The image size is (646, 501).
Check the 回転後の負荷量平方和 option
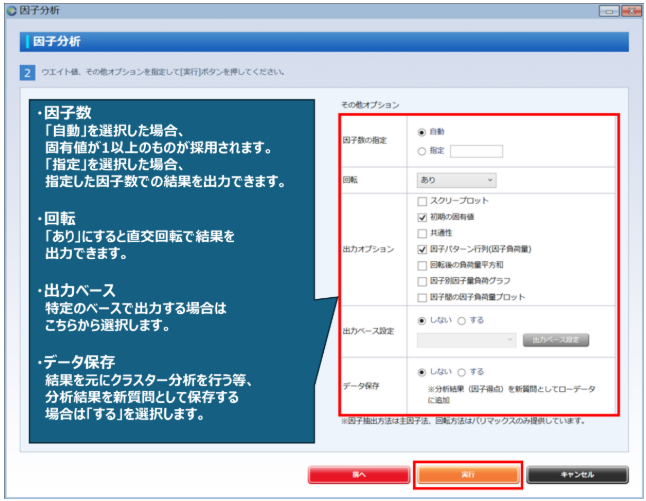(x=422, y=265)
